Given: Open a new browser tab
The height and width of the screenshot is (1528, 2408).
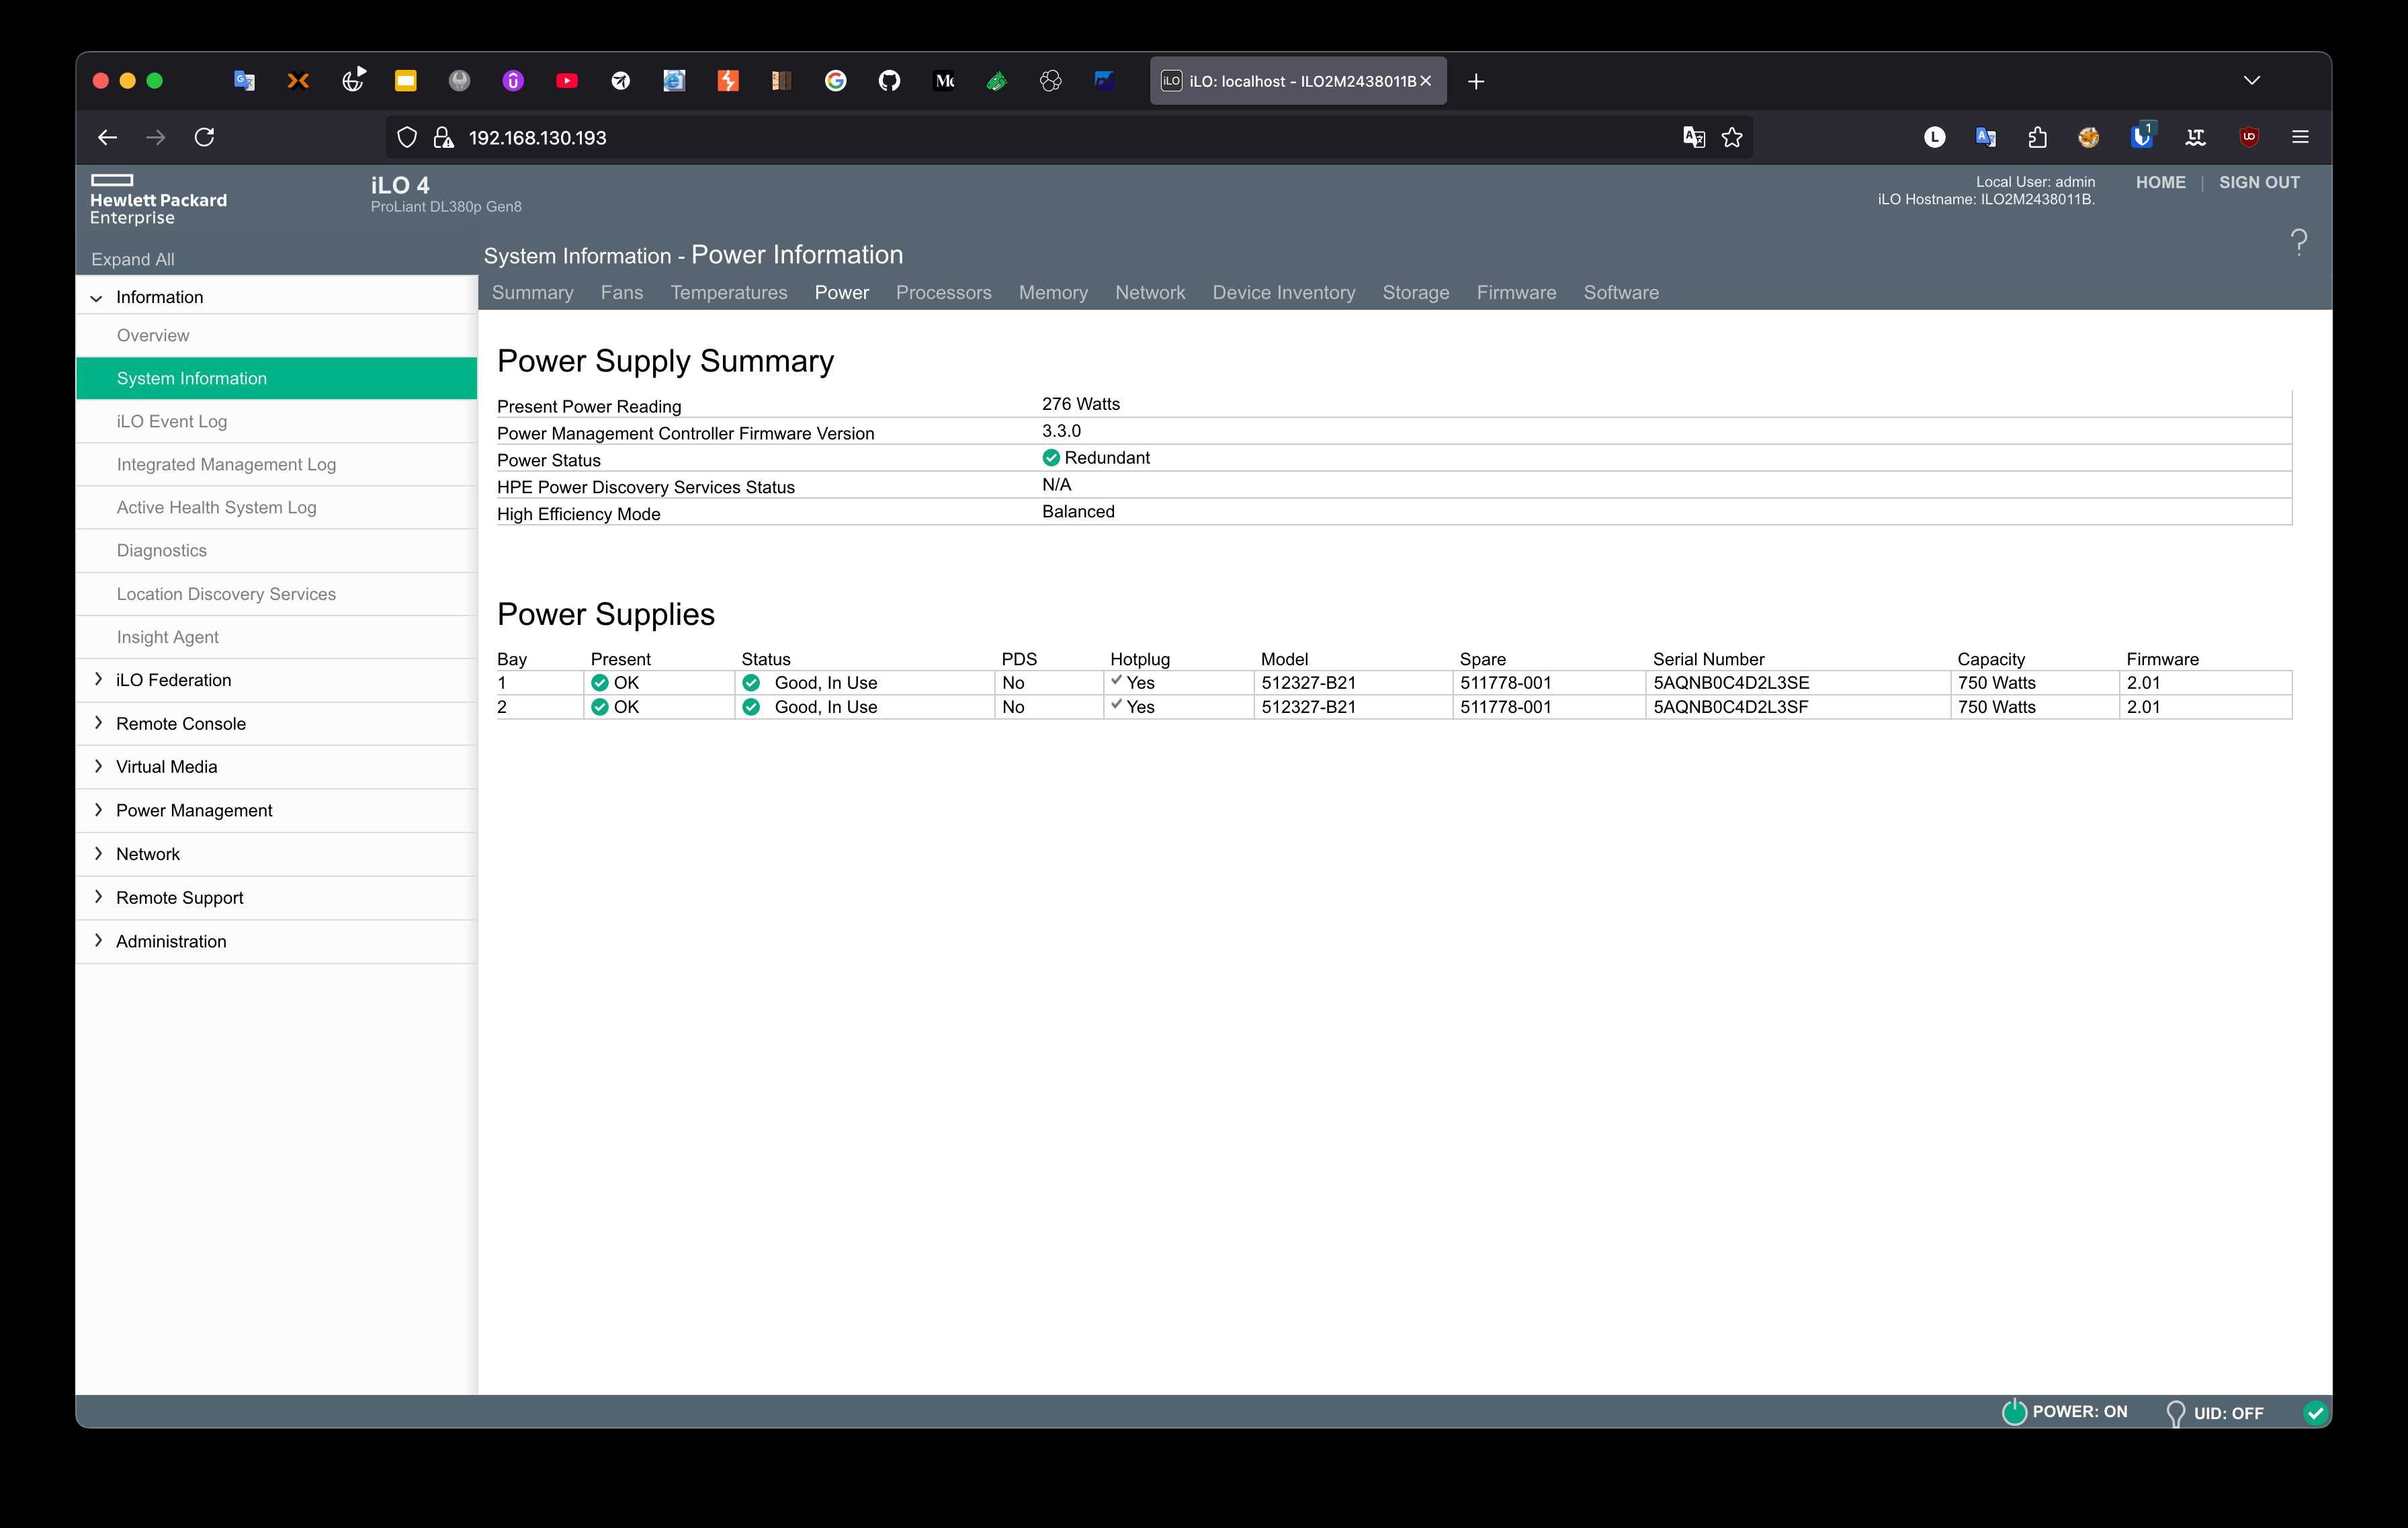Looking at the screenshot, I should 1476,81.
